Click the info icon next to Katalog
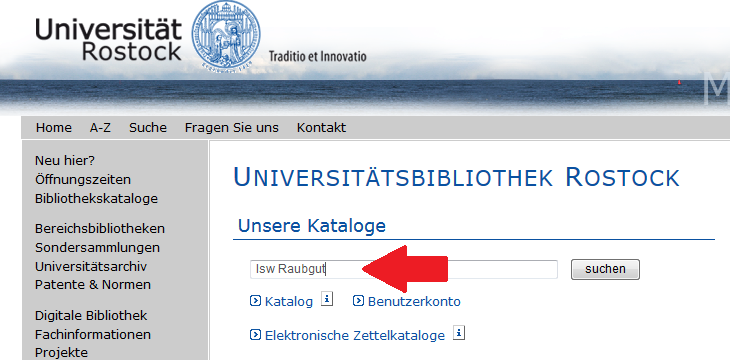 327,299
